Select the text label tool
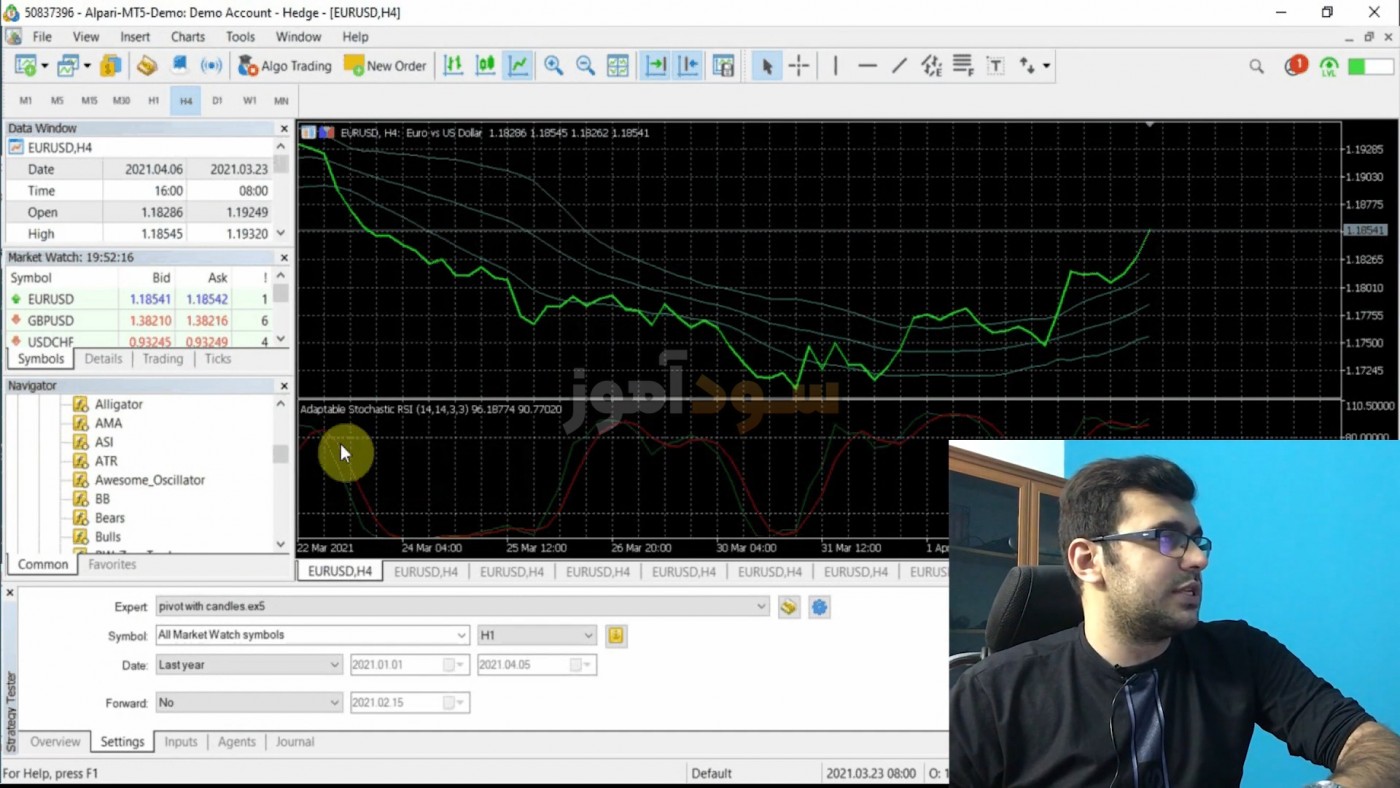The width and height of the screenshot is (1400, 788). pos(995,66)
